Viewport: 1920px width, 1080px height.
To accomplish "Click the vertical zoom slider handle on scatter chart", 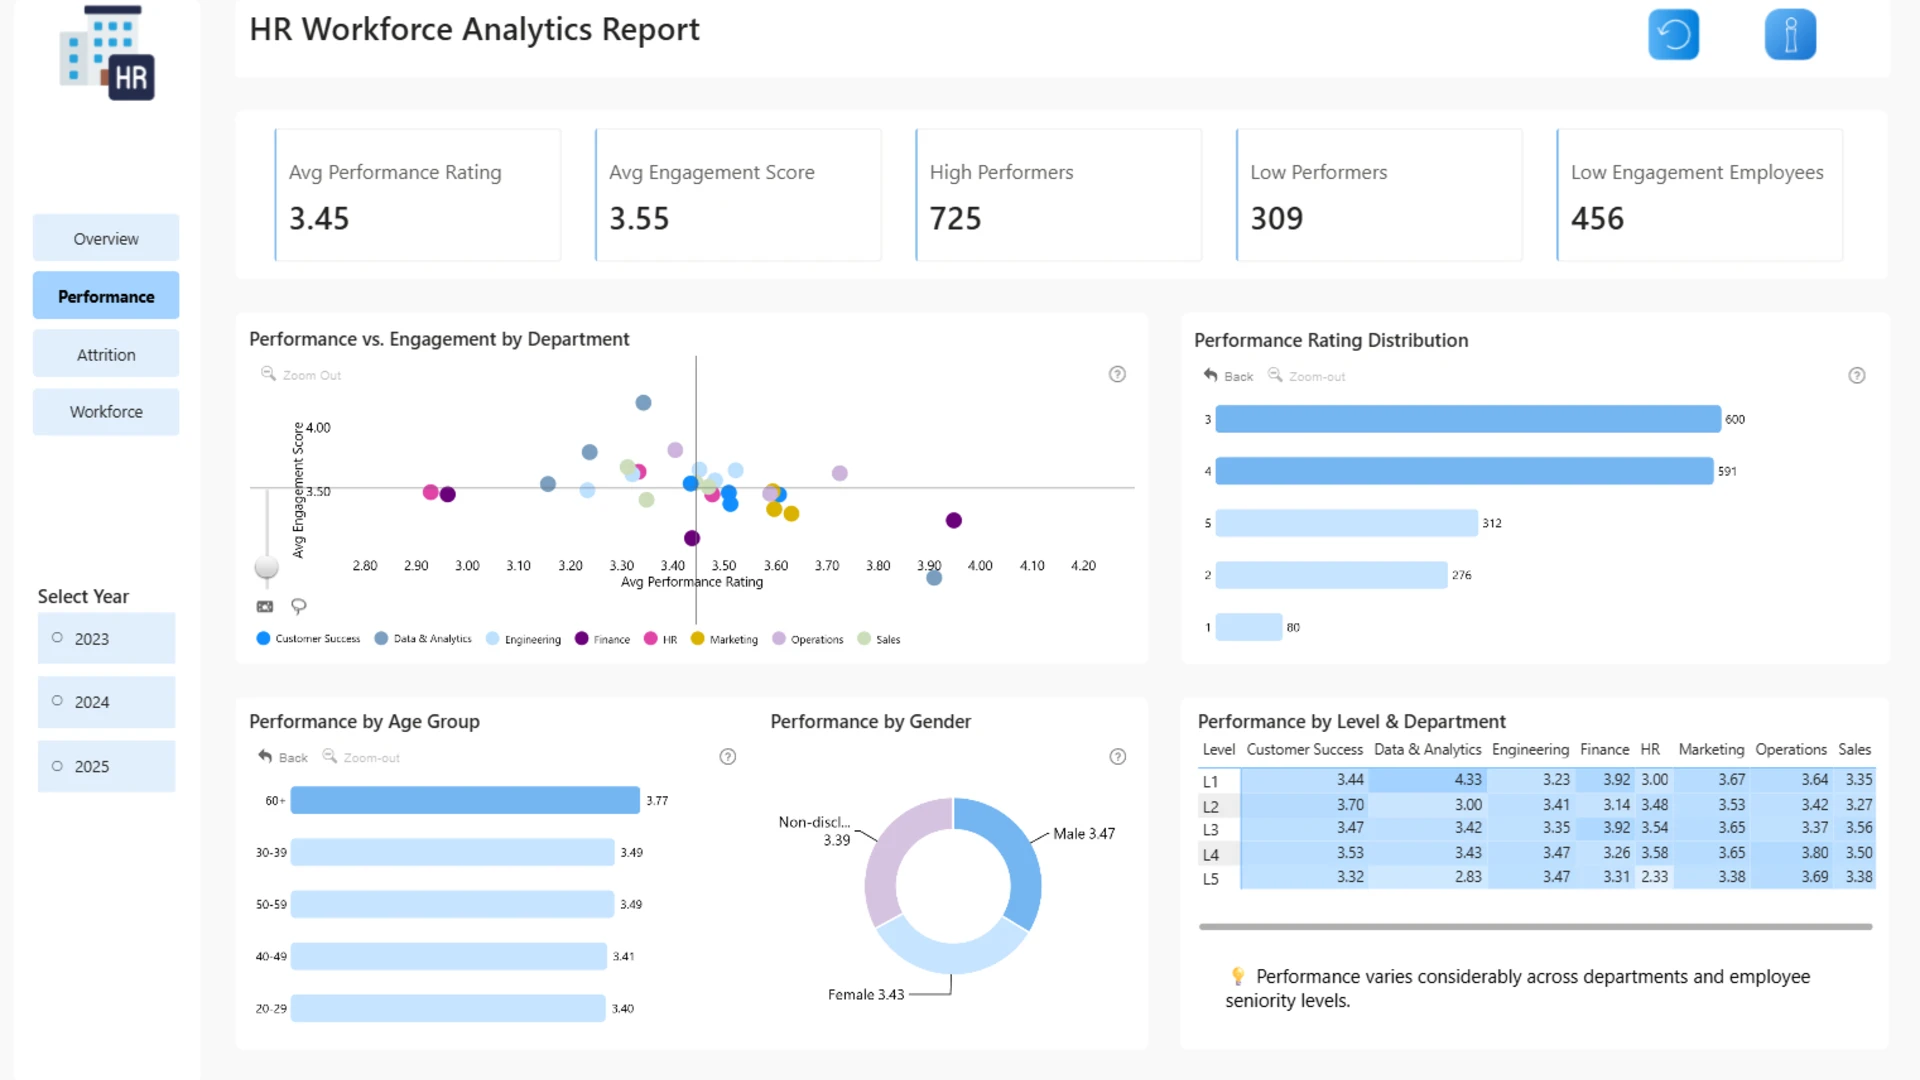I will click(266, 567).
